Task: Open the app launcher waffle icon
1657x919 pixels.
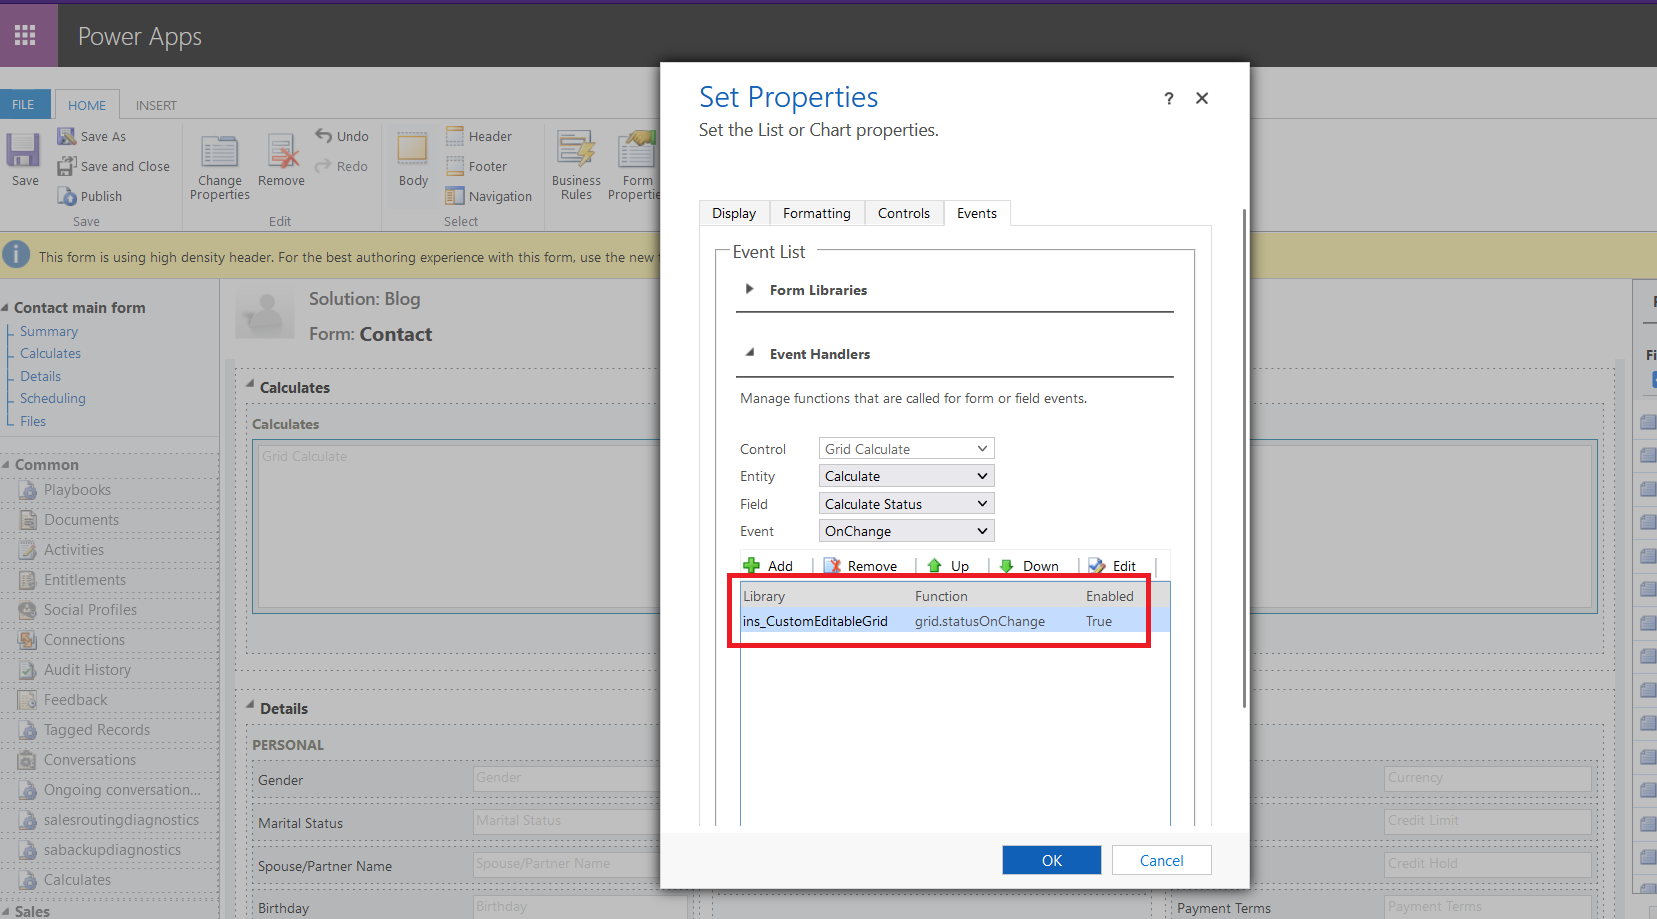Action: tap(25, 36)
